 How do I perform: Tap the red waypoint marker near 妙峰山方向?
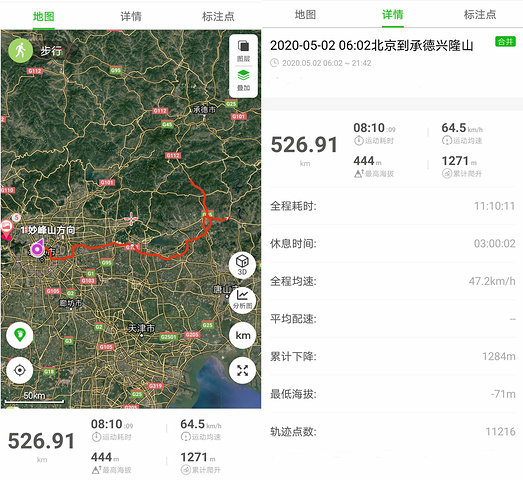(6, 229)
